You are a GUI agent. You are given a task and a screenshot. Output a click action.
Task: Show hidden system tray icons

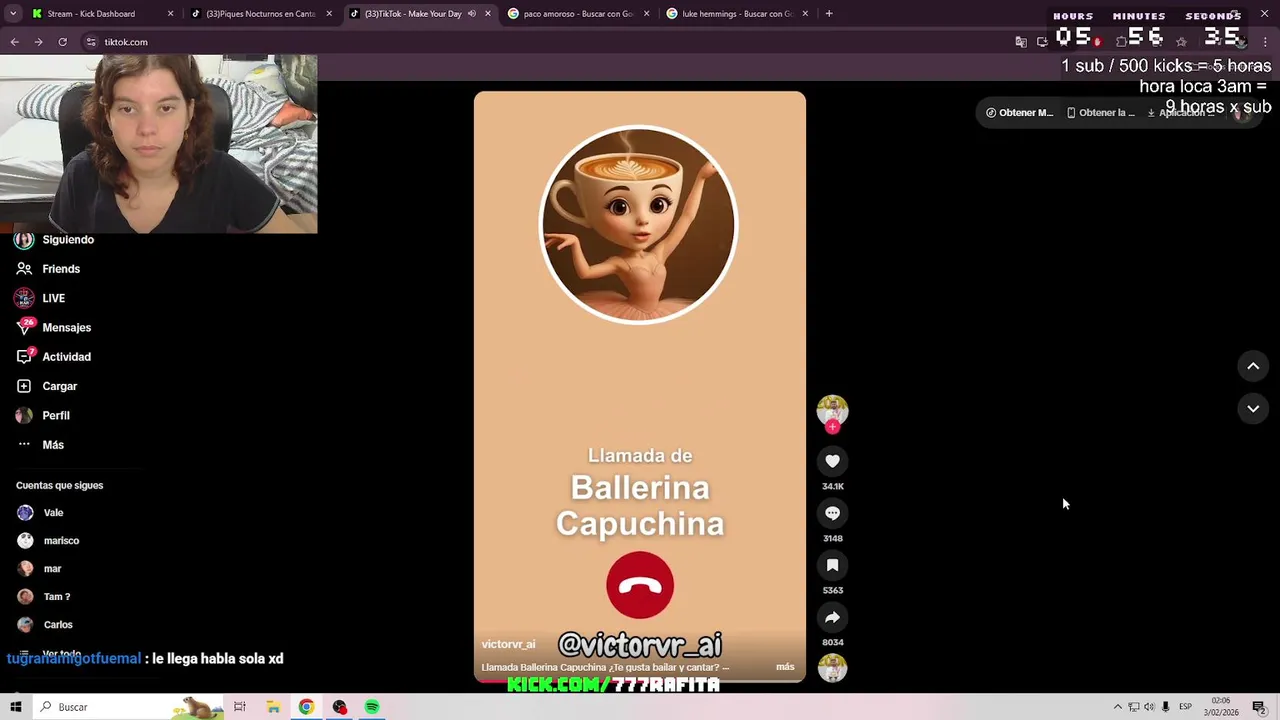coord(1118,707)
